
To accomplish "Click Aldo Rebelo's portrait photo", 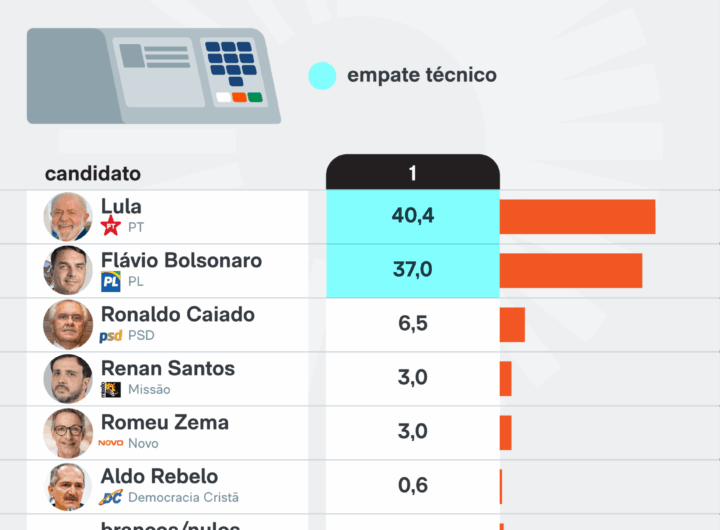I will click(x=68, y=486).
